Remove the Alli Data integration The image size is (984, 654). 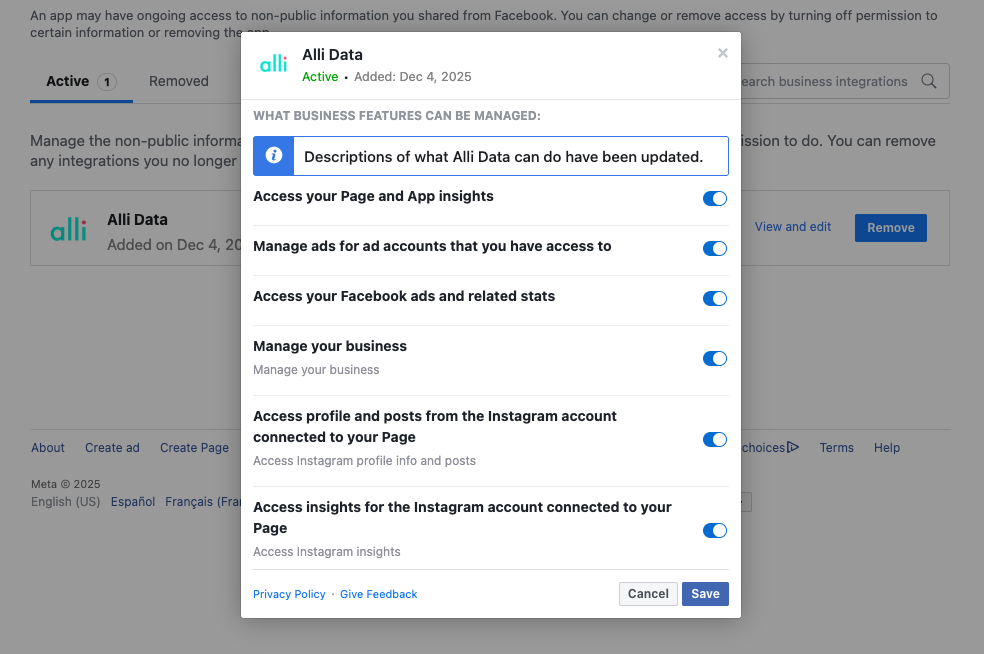(x=890, y=228)
